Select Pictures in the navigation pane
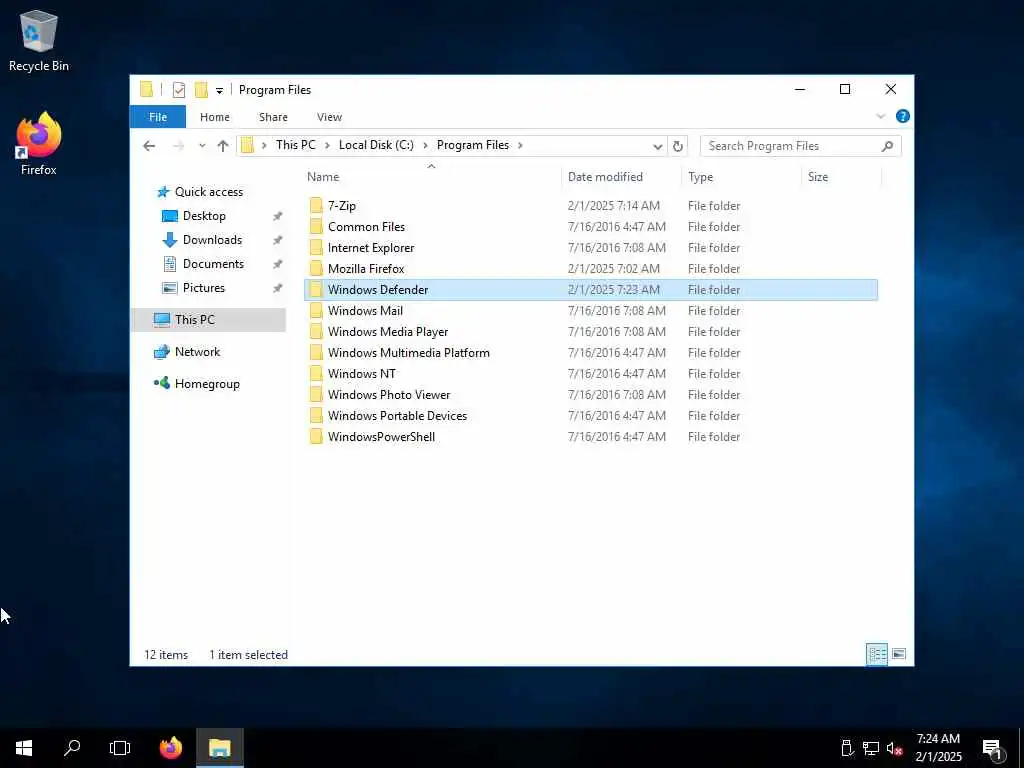The width and height of the screenshot is (1024, 768). pos(204,288)
